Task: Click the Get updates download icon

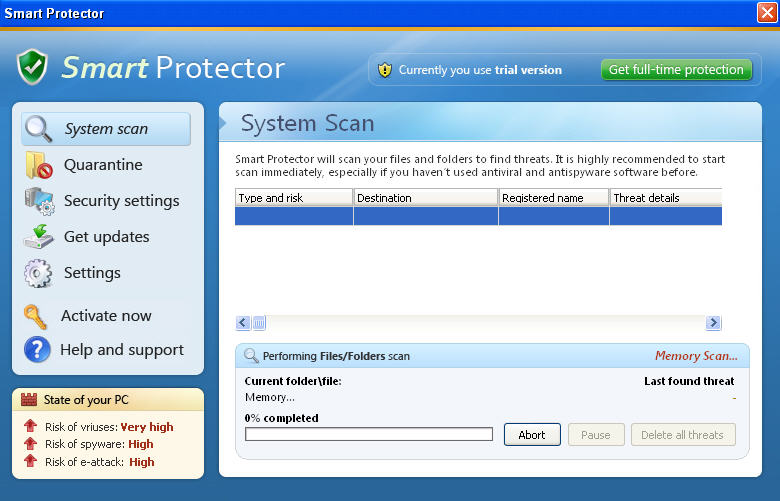Action: click(38, 237)
